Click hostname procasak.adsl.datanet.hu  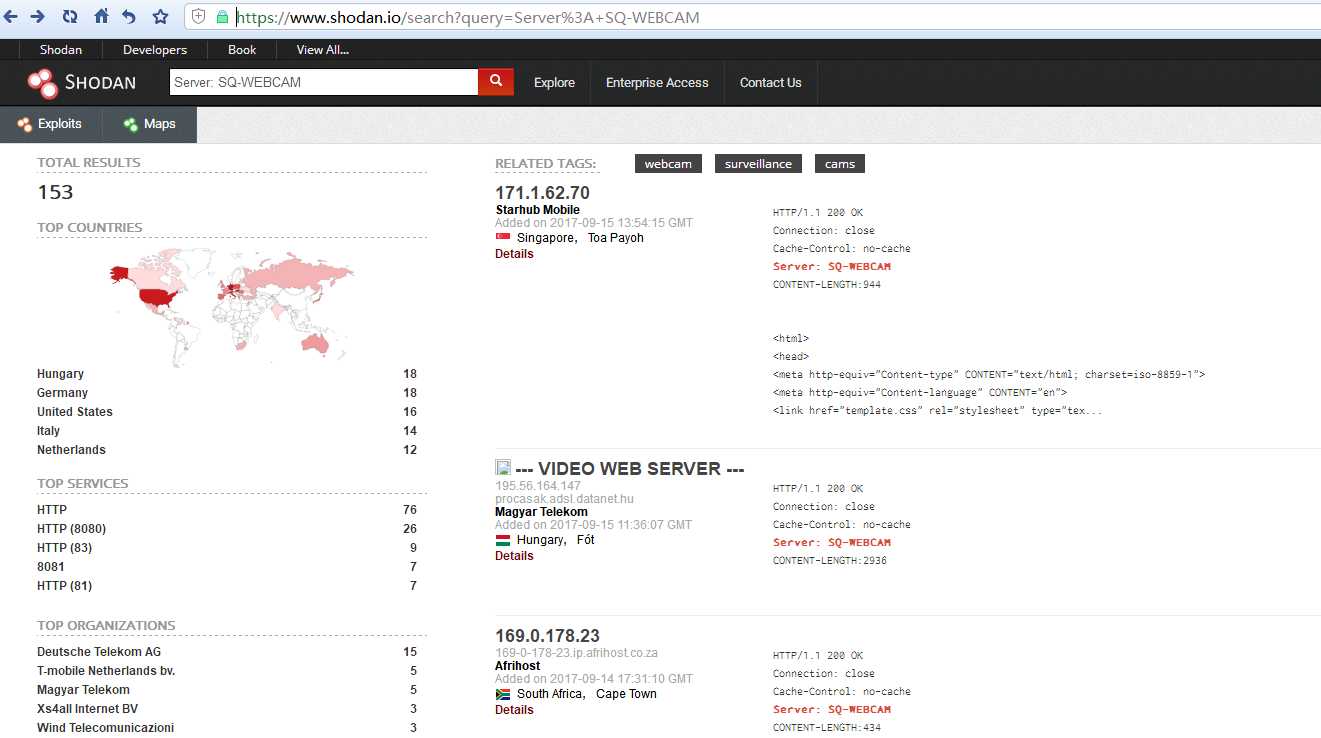(x=564, y=499)
